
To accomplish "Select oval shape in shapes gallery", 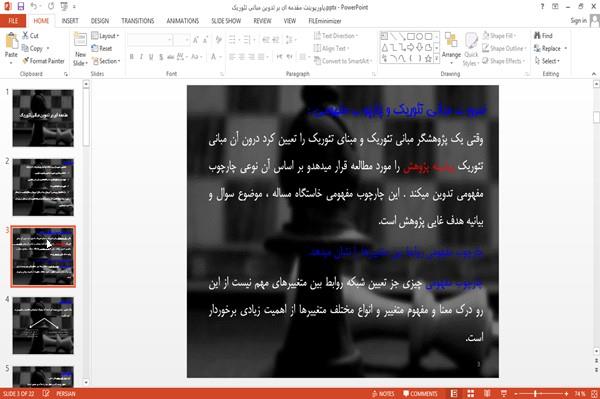I will click(420, 36).
